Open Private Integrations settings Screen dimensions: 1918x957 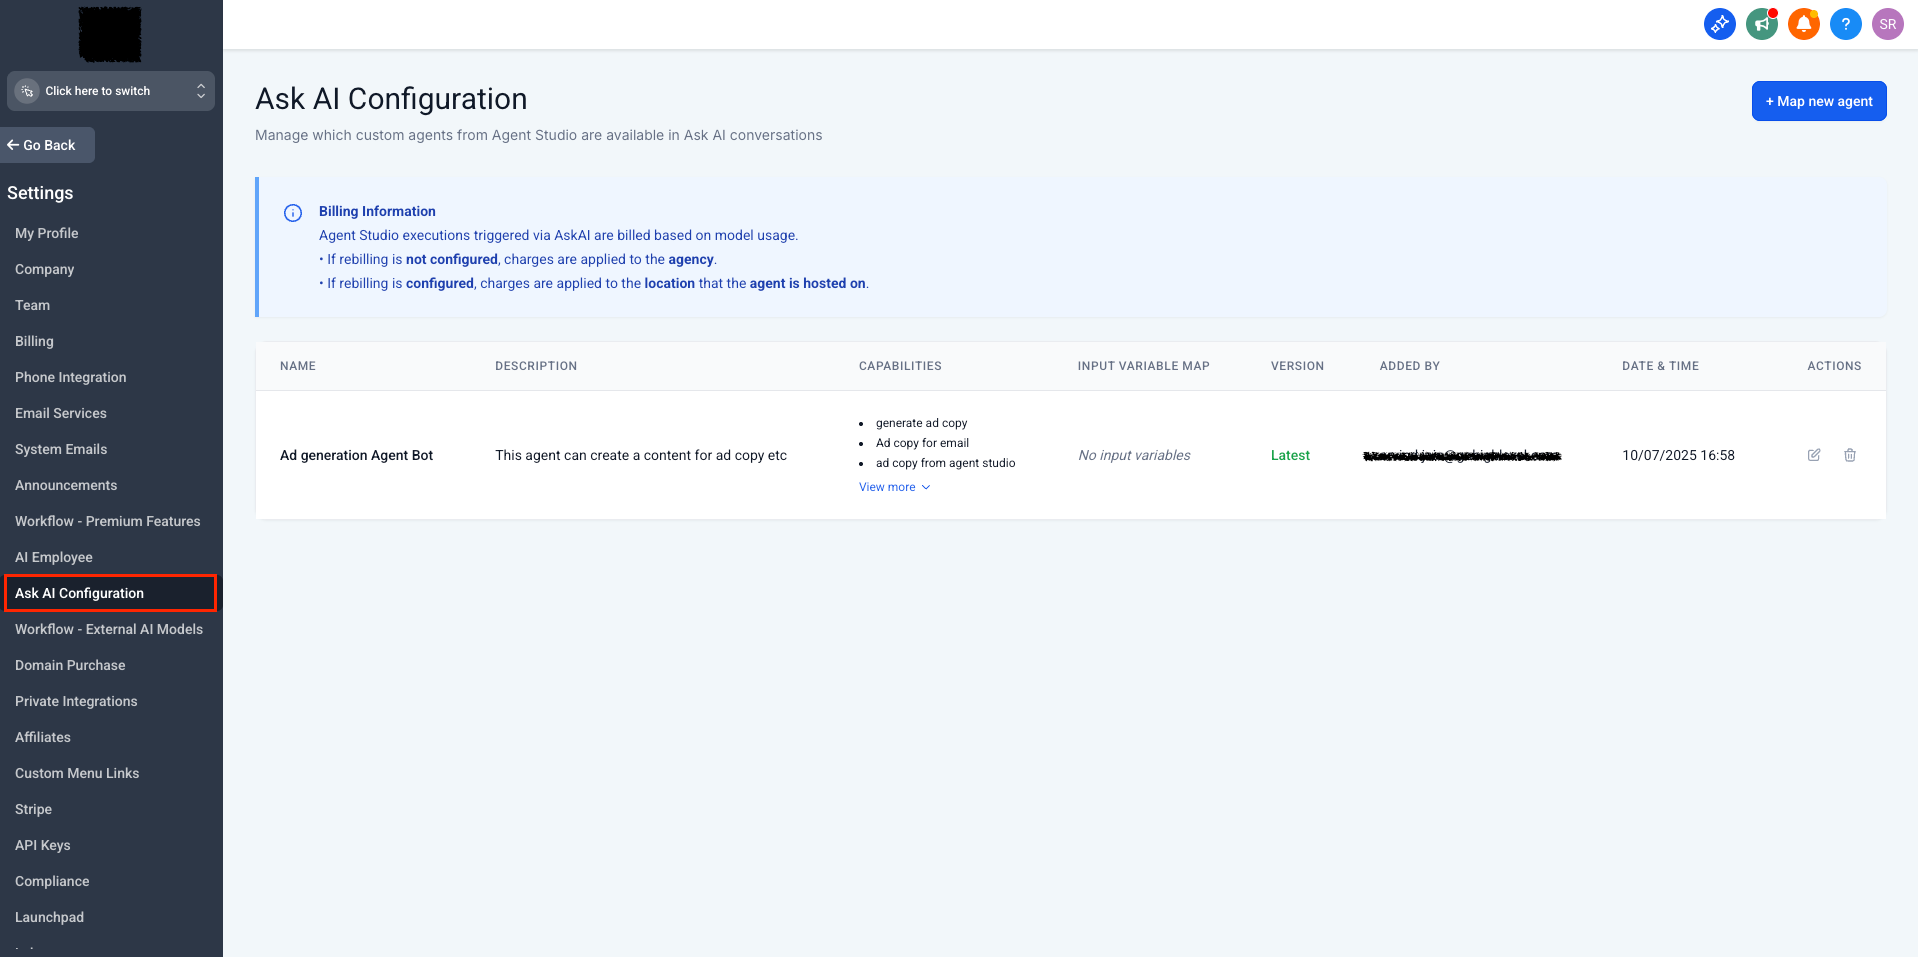coord(76,701)
